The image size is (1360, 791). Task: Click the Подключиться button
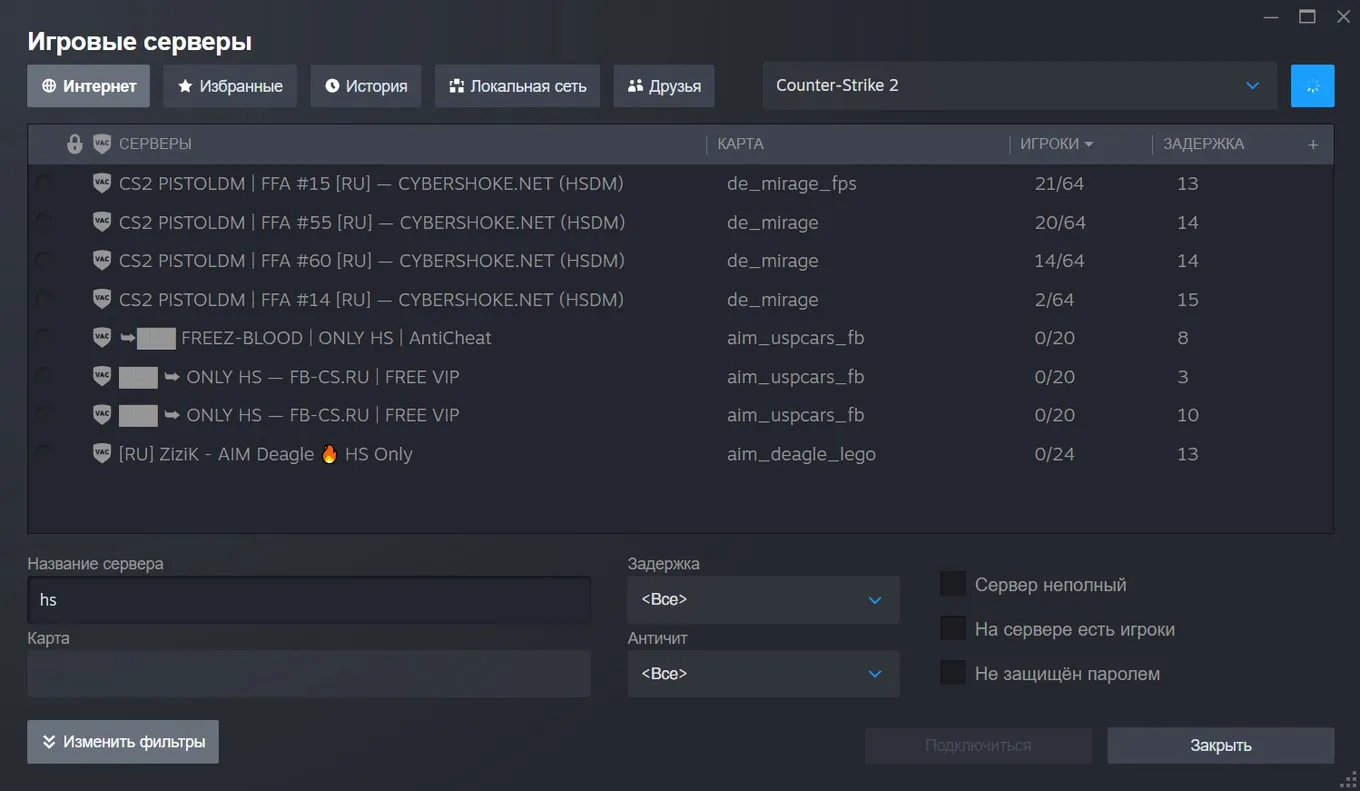[x=978, y=745]
